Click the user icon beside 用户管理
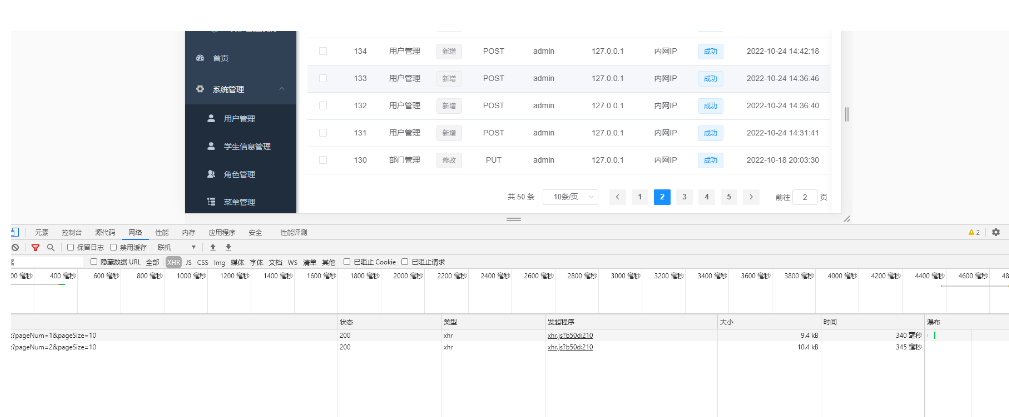Viewport: 1009px width, 417px height. pos(210,118)
